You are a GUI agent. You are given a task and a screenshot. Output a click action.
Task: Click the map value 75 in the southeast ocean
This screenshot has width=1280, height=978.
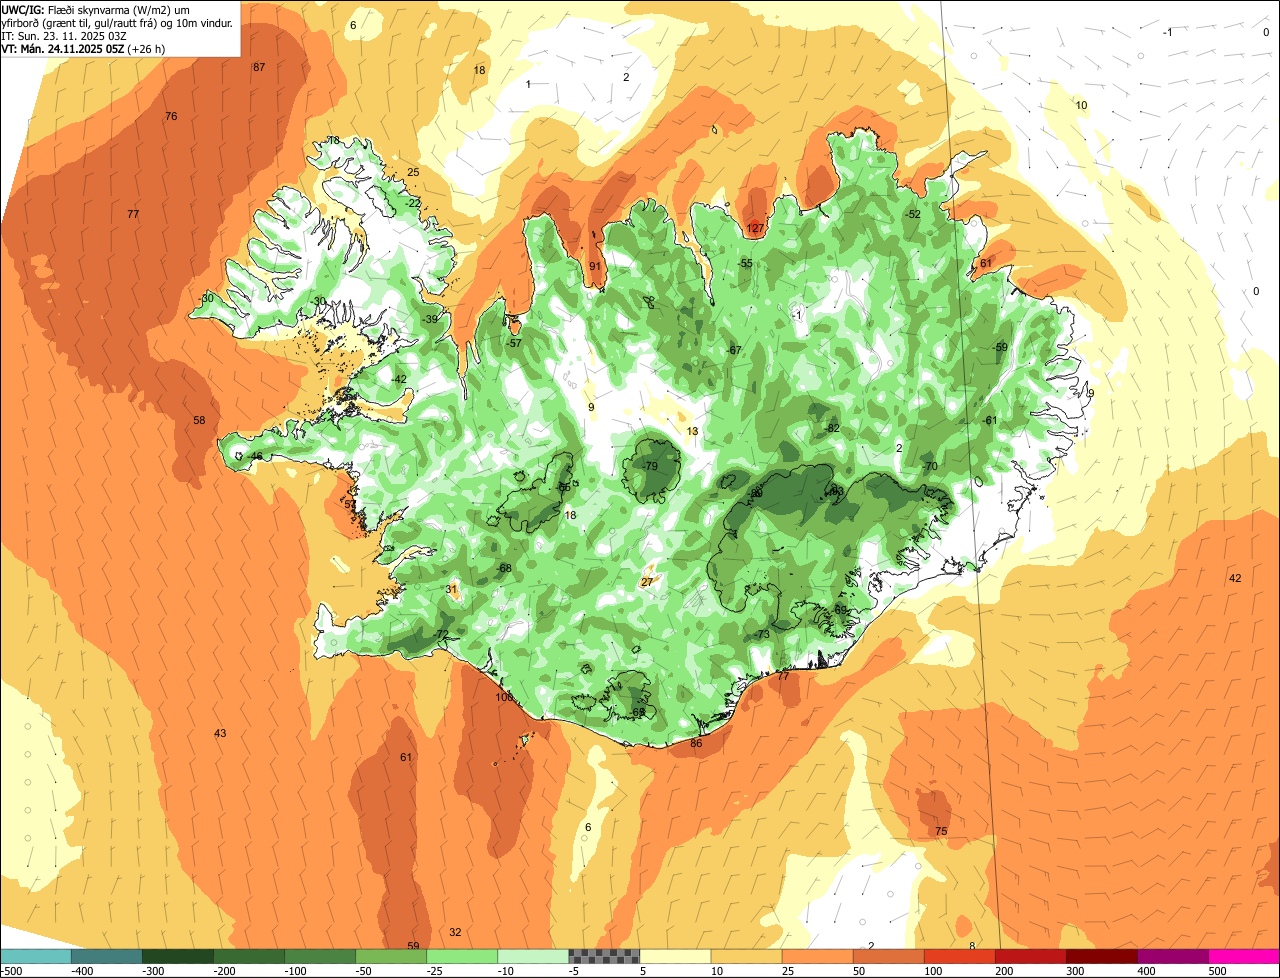click(x=941, y=832)
